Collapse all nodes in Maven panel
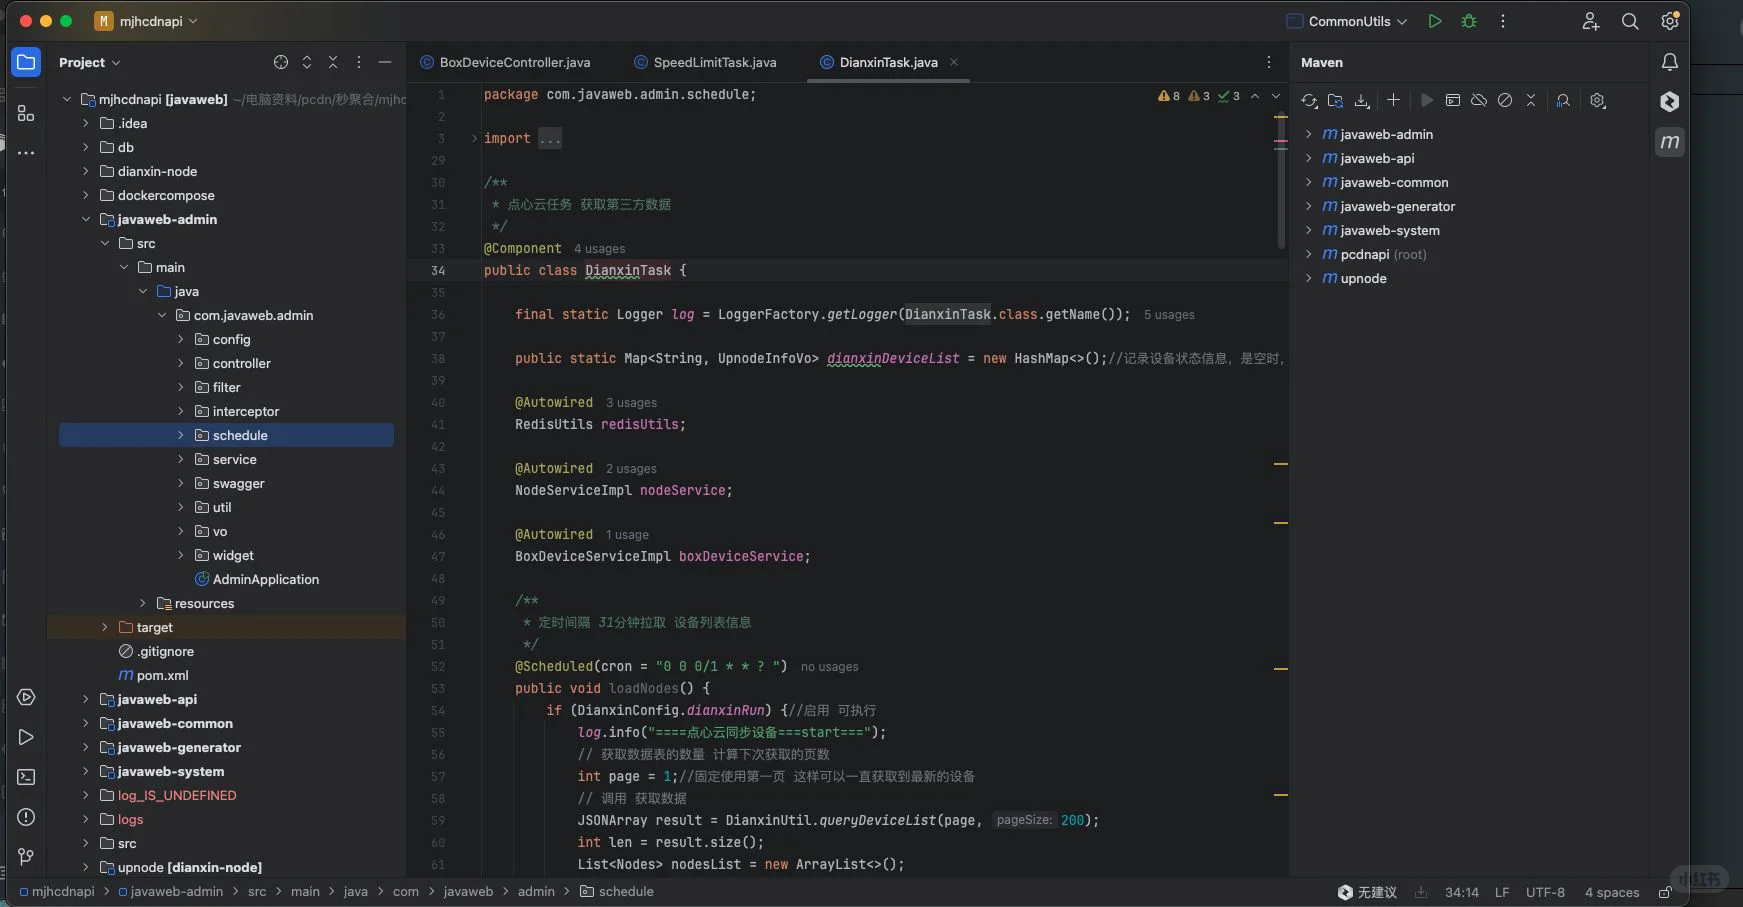This screenshot has width=1743, height=907. (1531, 100)
